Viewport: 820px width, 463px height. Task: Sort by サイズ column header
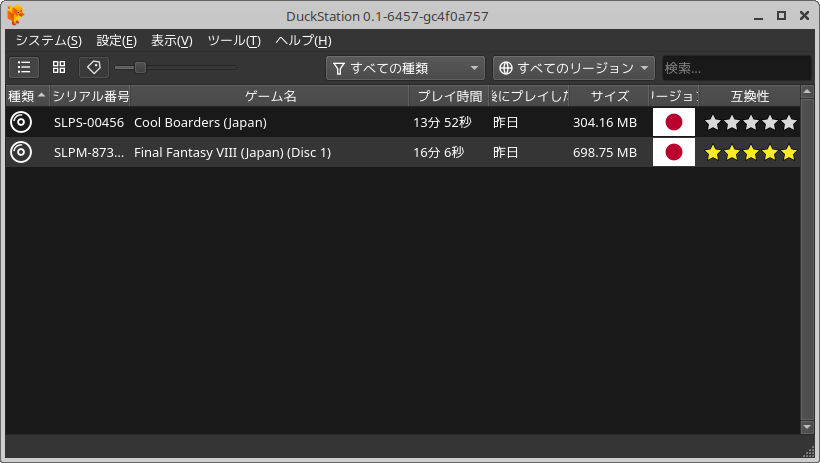tap(609, 96)
